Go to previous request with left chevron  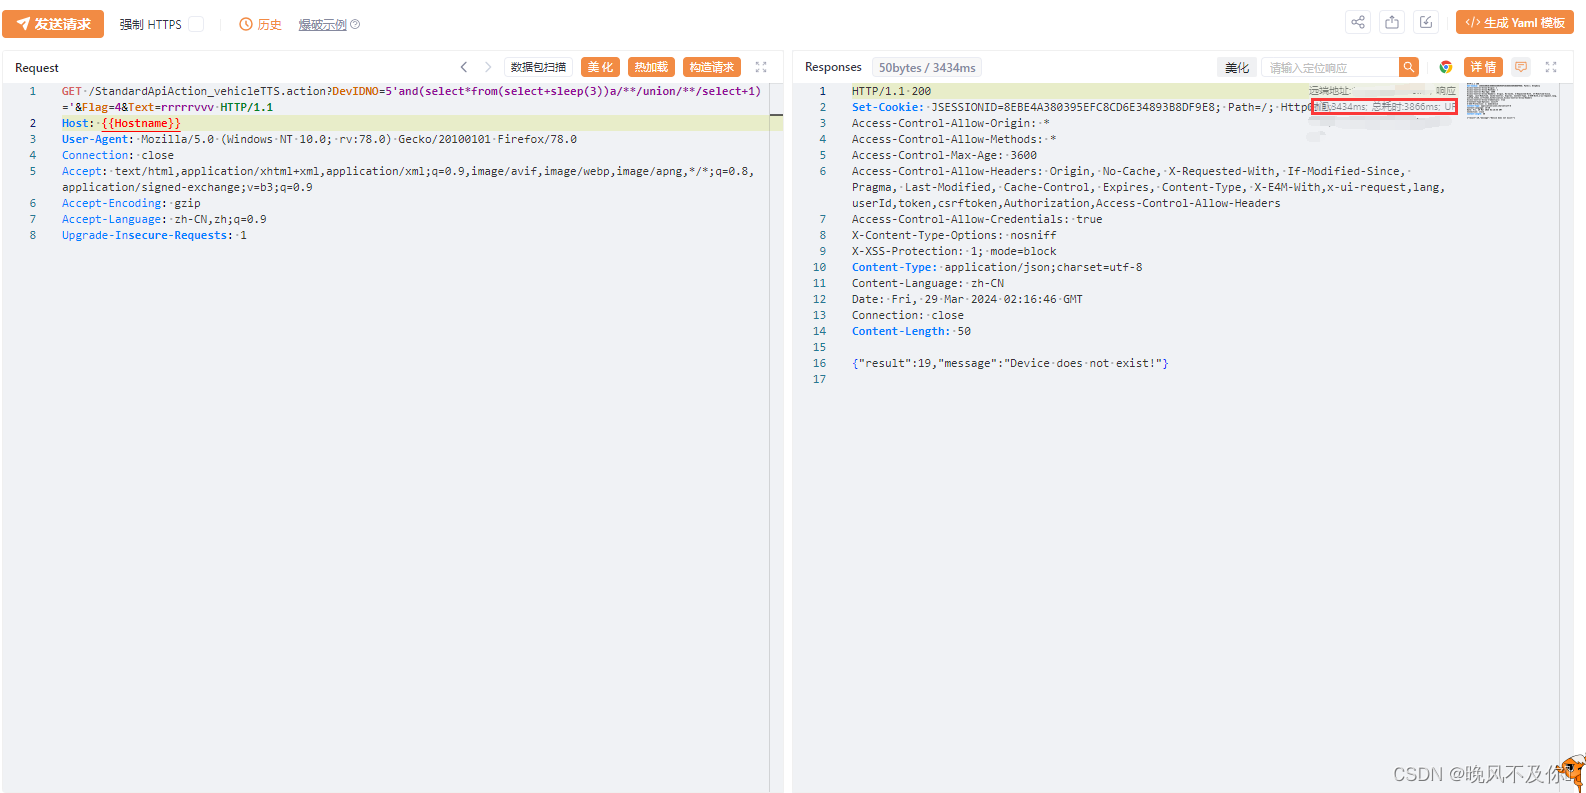click(x=464, y=67)
